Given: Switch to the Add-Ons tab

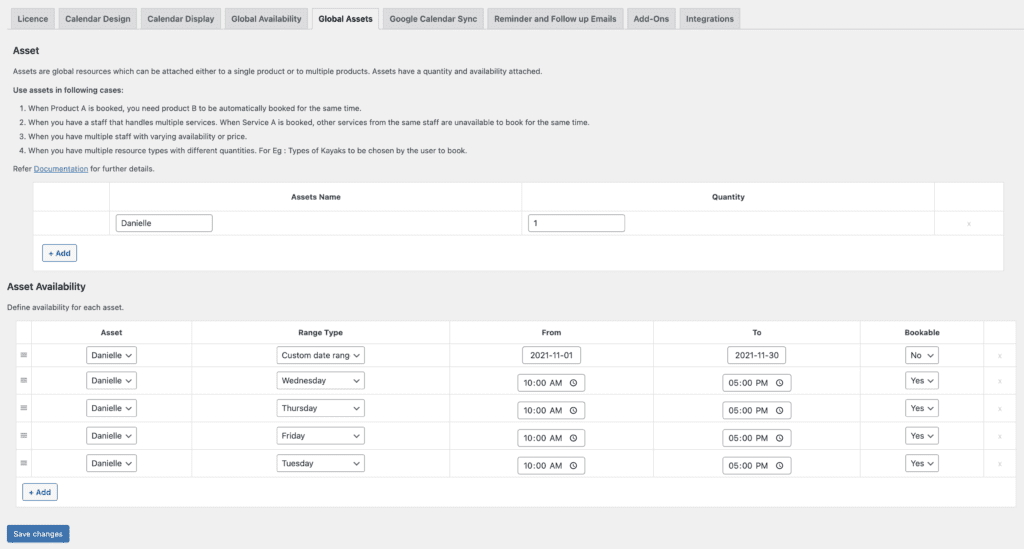Looking at the screenshot, I should click(651, 19).
